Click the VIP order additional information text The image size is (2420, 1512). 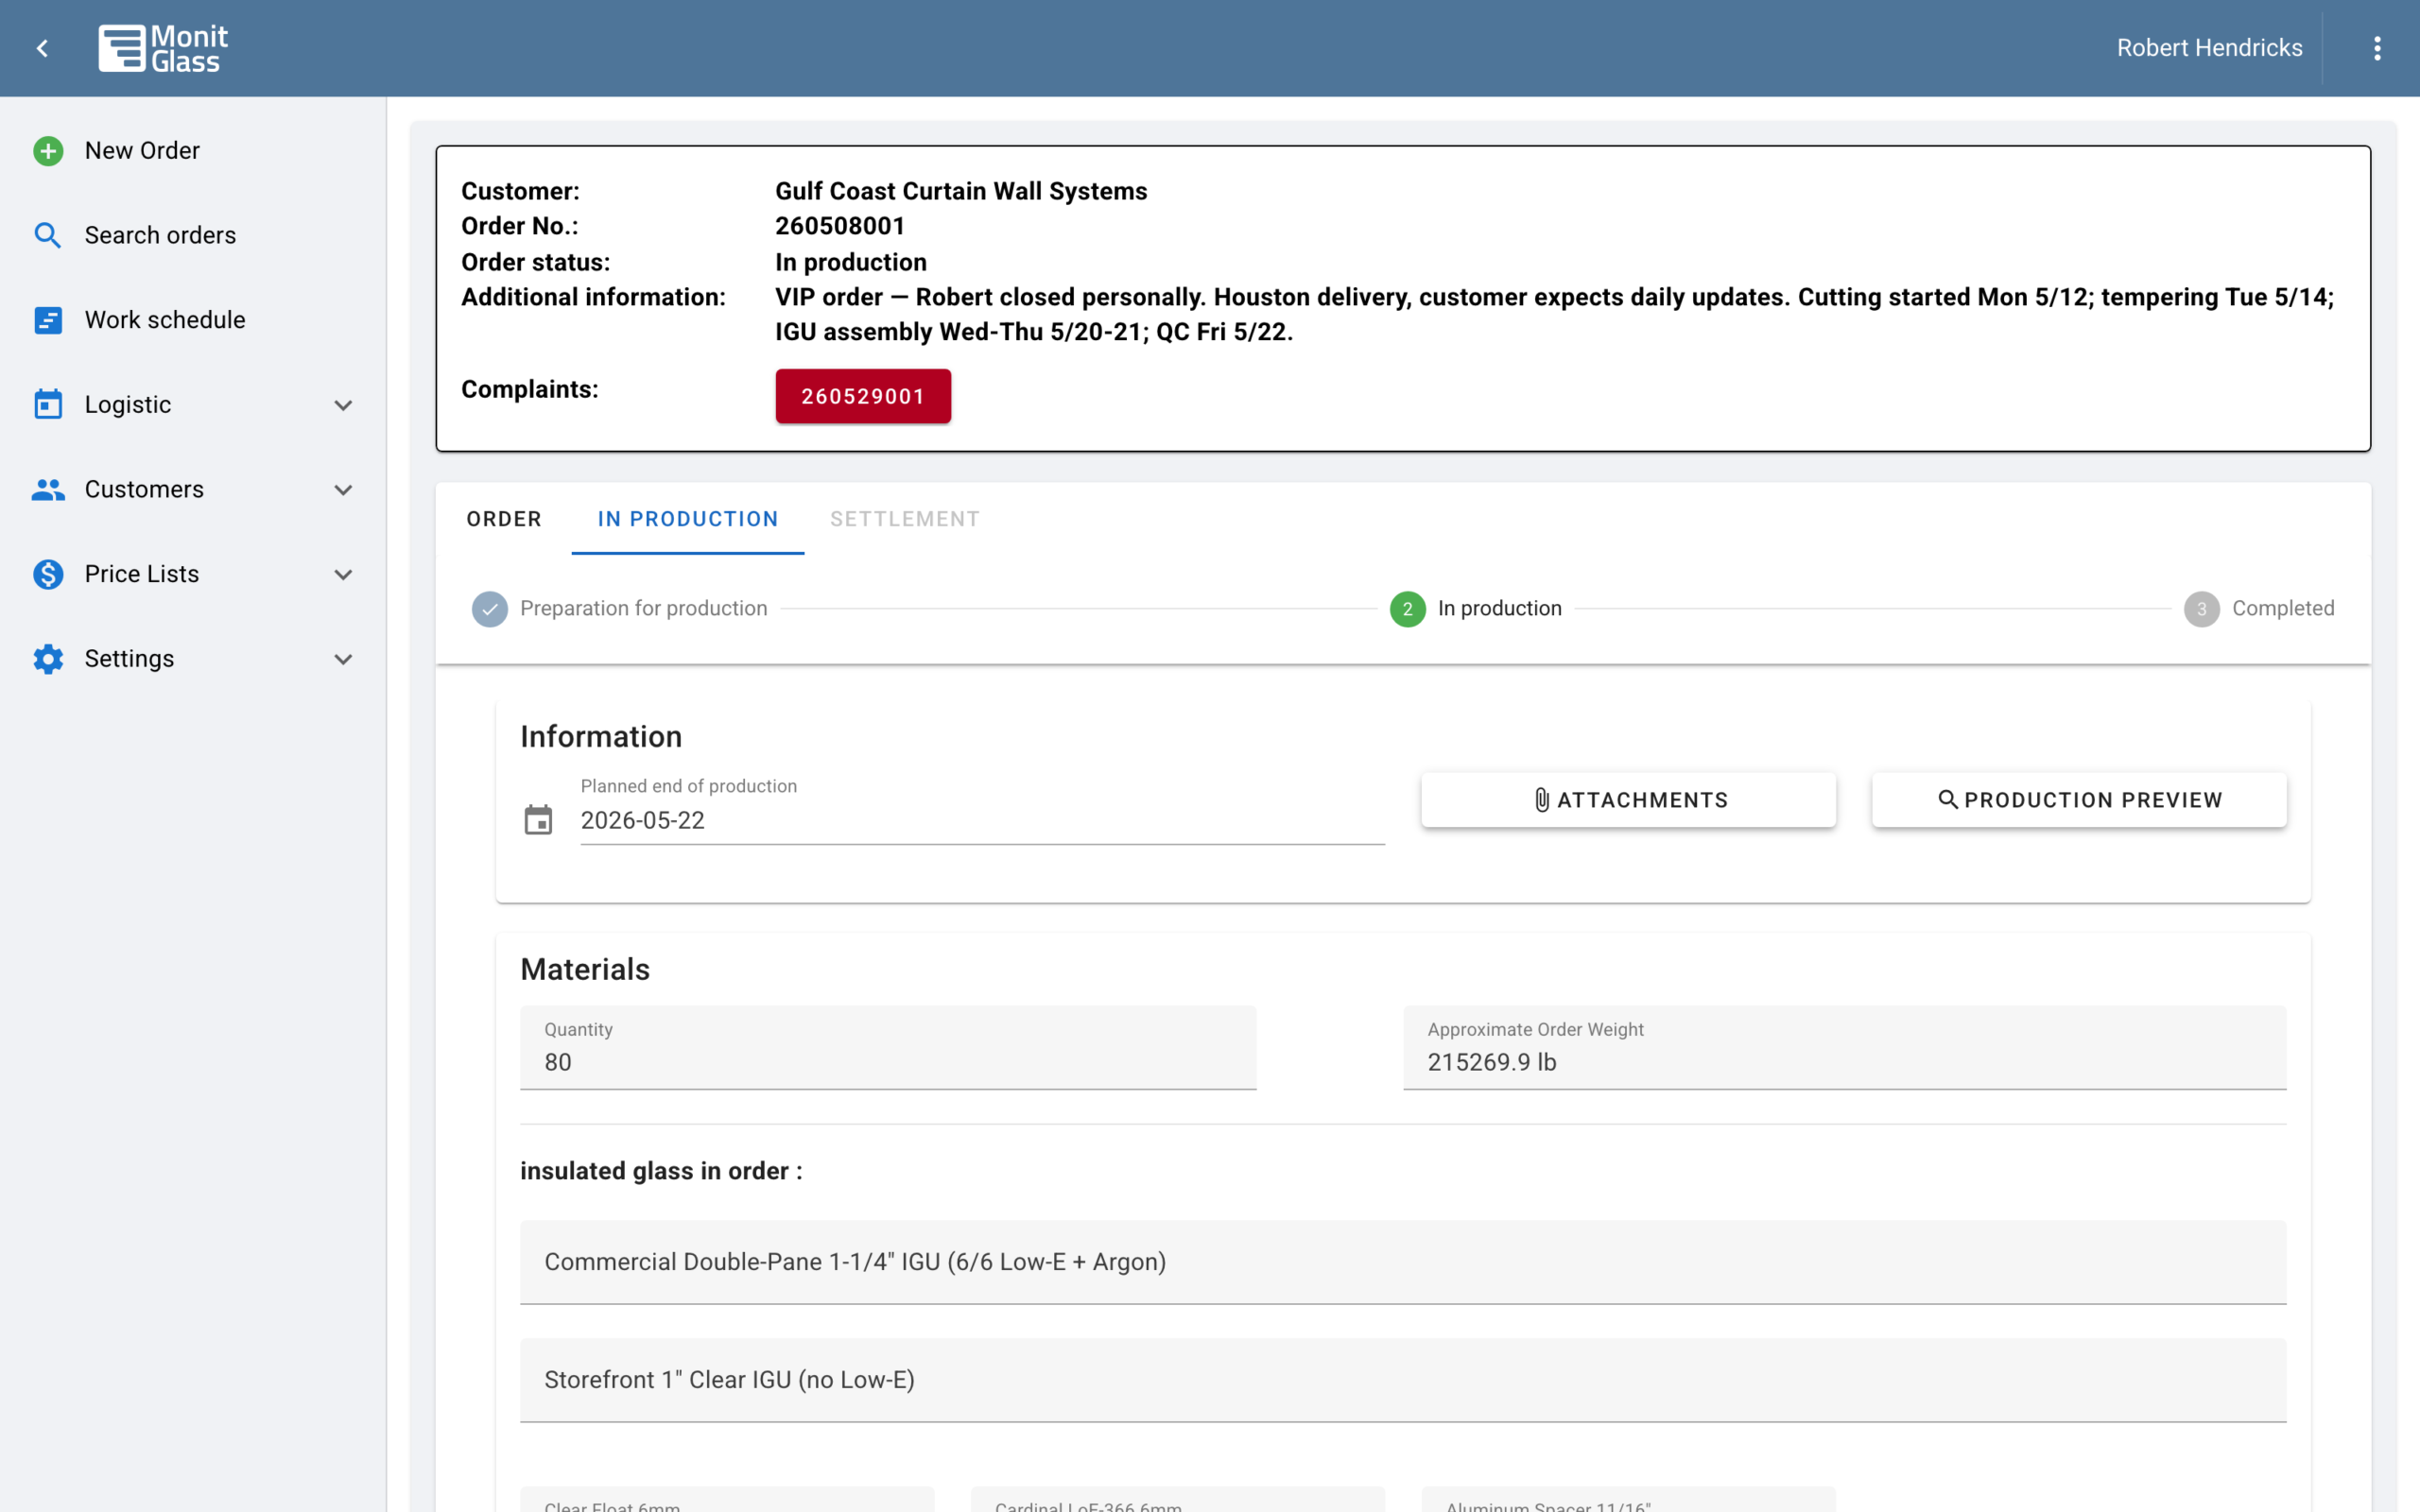[1555, 314]
